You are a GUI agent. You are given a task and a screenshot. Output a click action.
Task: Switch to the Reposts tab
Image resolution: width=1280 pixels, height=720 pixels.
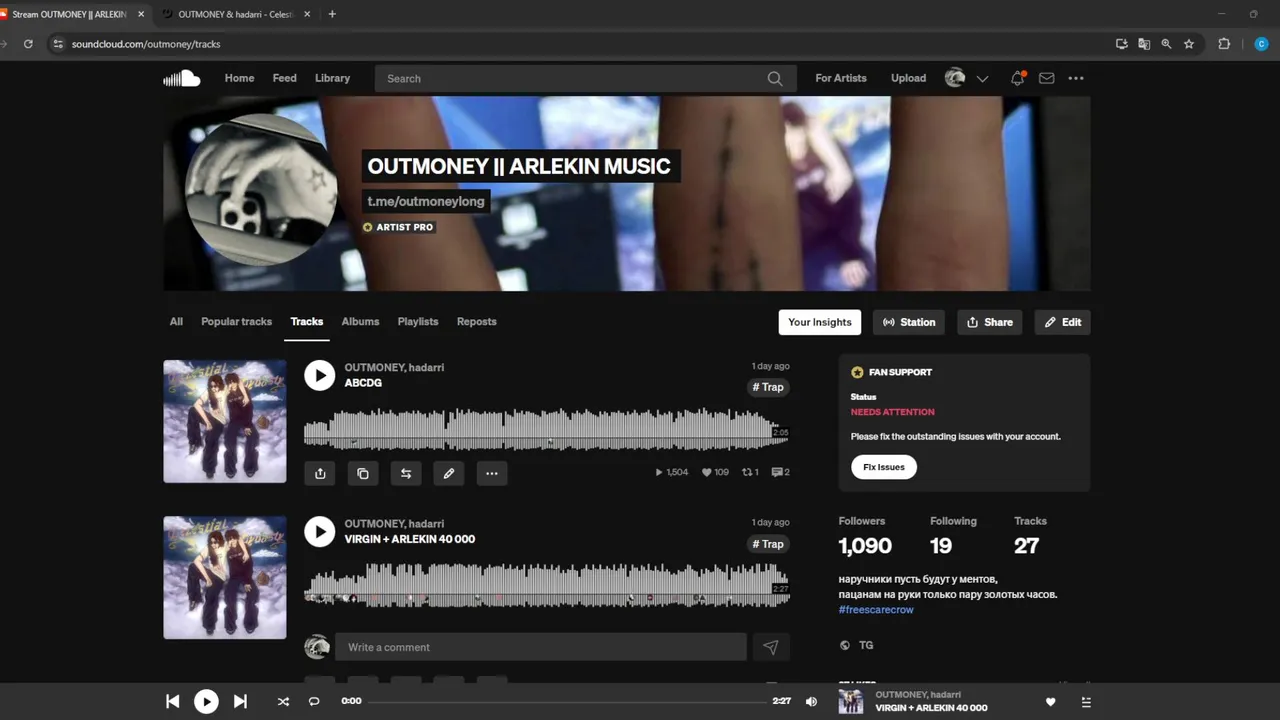coord(477,322)
